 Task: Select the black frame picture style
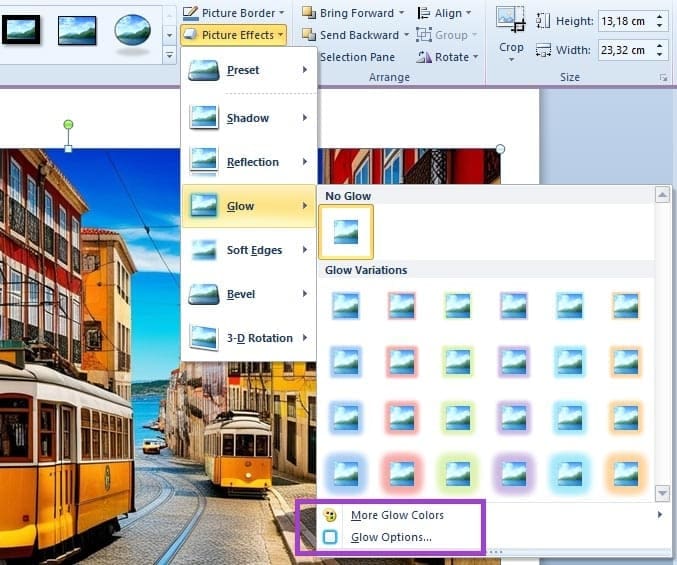point(20,30)
